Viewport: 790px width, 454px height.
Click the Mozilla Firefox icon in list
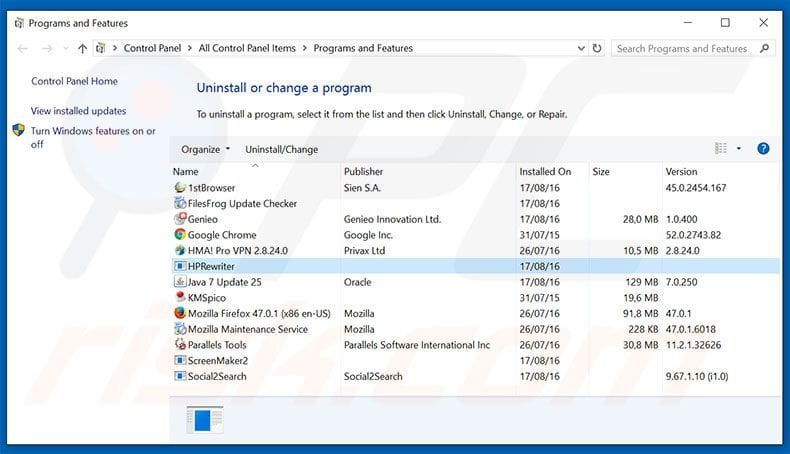coord(180,313)
